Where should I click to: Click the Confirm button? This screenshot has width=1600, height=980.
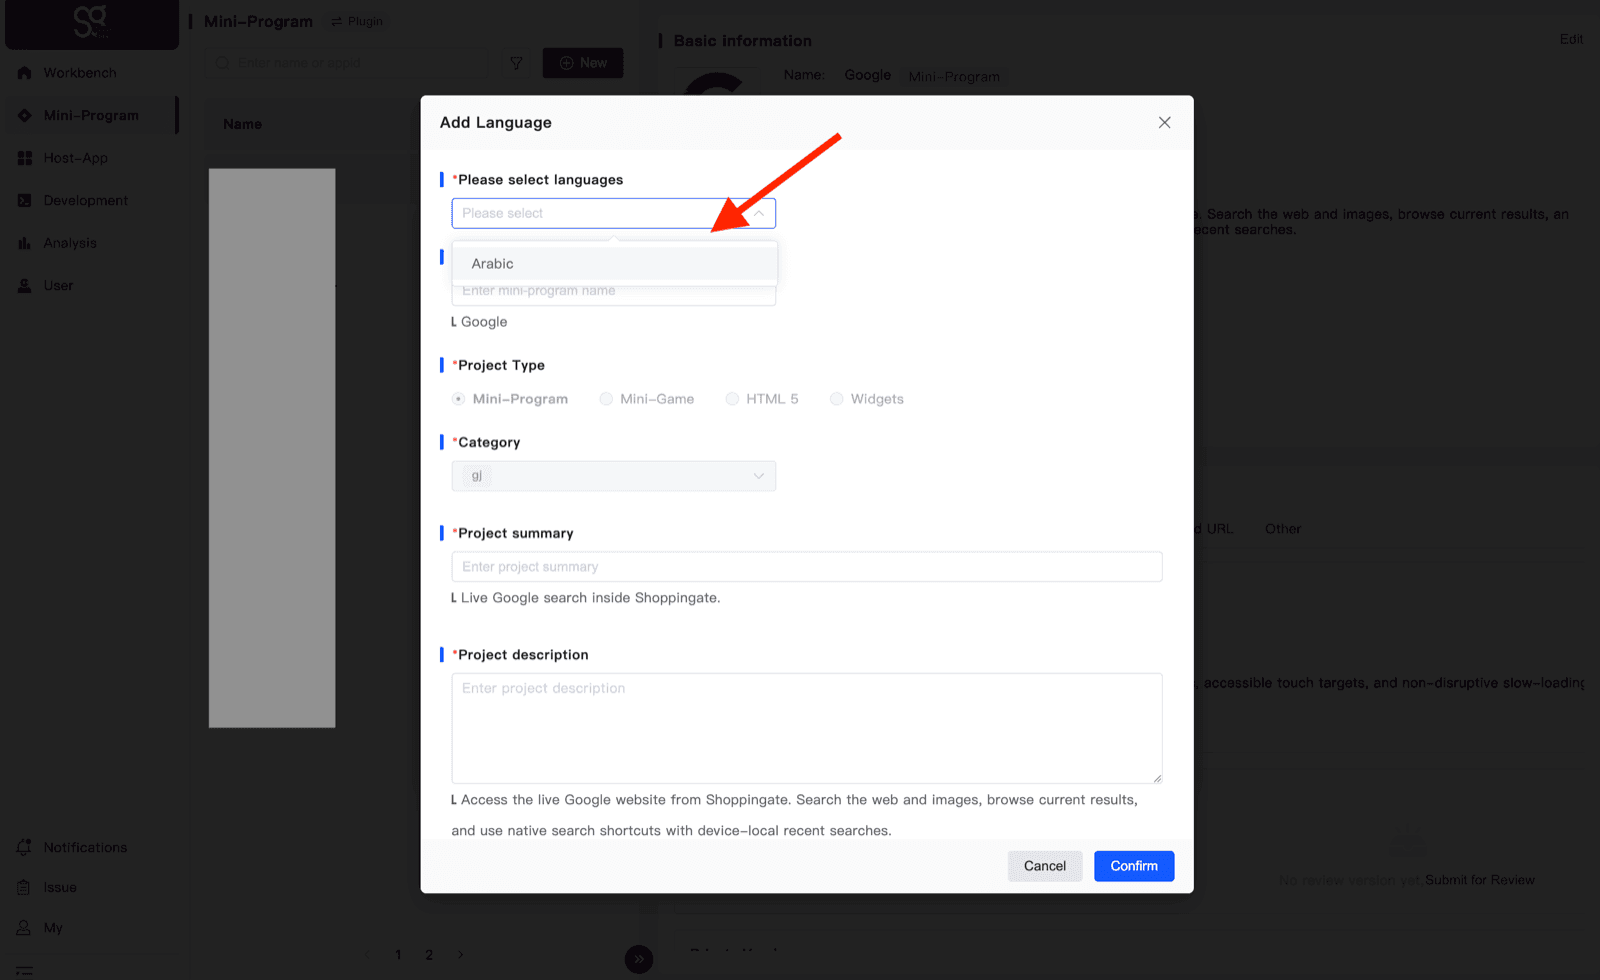(1134, 866)
